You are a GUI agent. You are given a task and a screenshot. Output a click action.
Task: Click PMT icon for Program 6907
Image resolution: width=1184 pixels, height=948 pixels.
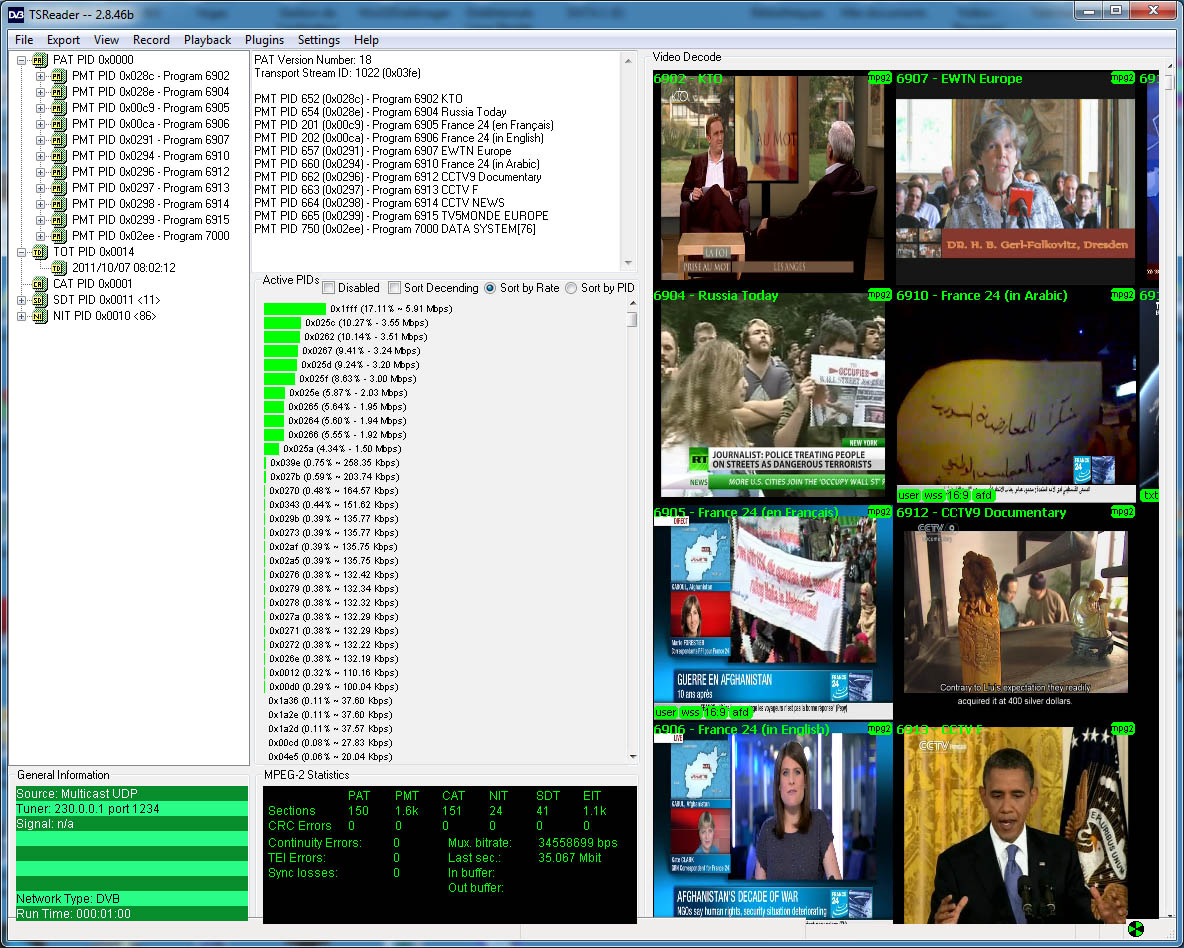[x=59, y=140]
